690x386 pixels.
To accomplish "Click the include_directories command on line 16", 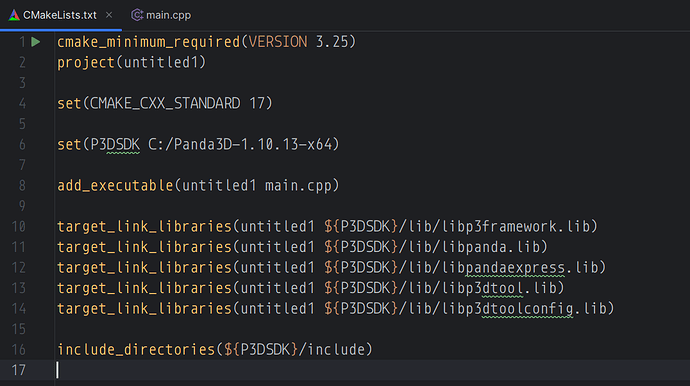I will tap(136, 349).
